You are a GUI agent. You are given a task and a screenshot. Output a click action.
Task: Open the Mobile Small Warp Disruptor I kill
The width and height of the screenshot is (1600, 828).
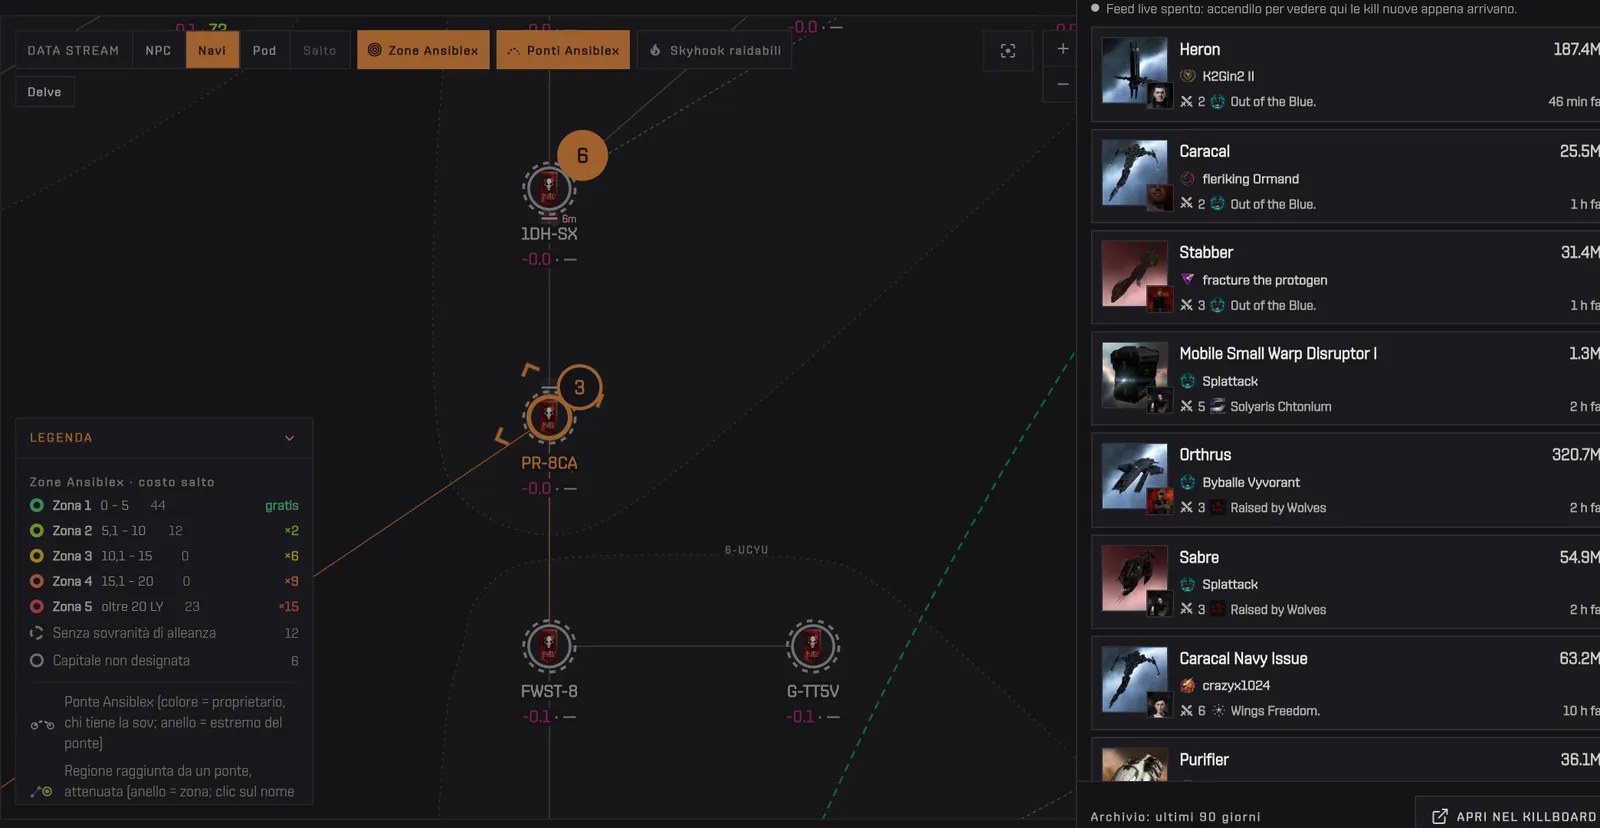1345,379
